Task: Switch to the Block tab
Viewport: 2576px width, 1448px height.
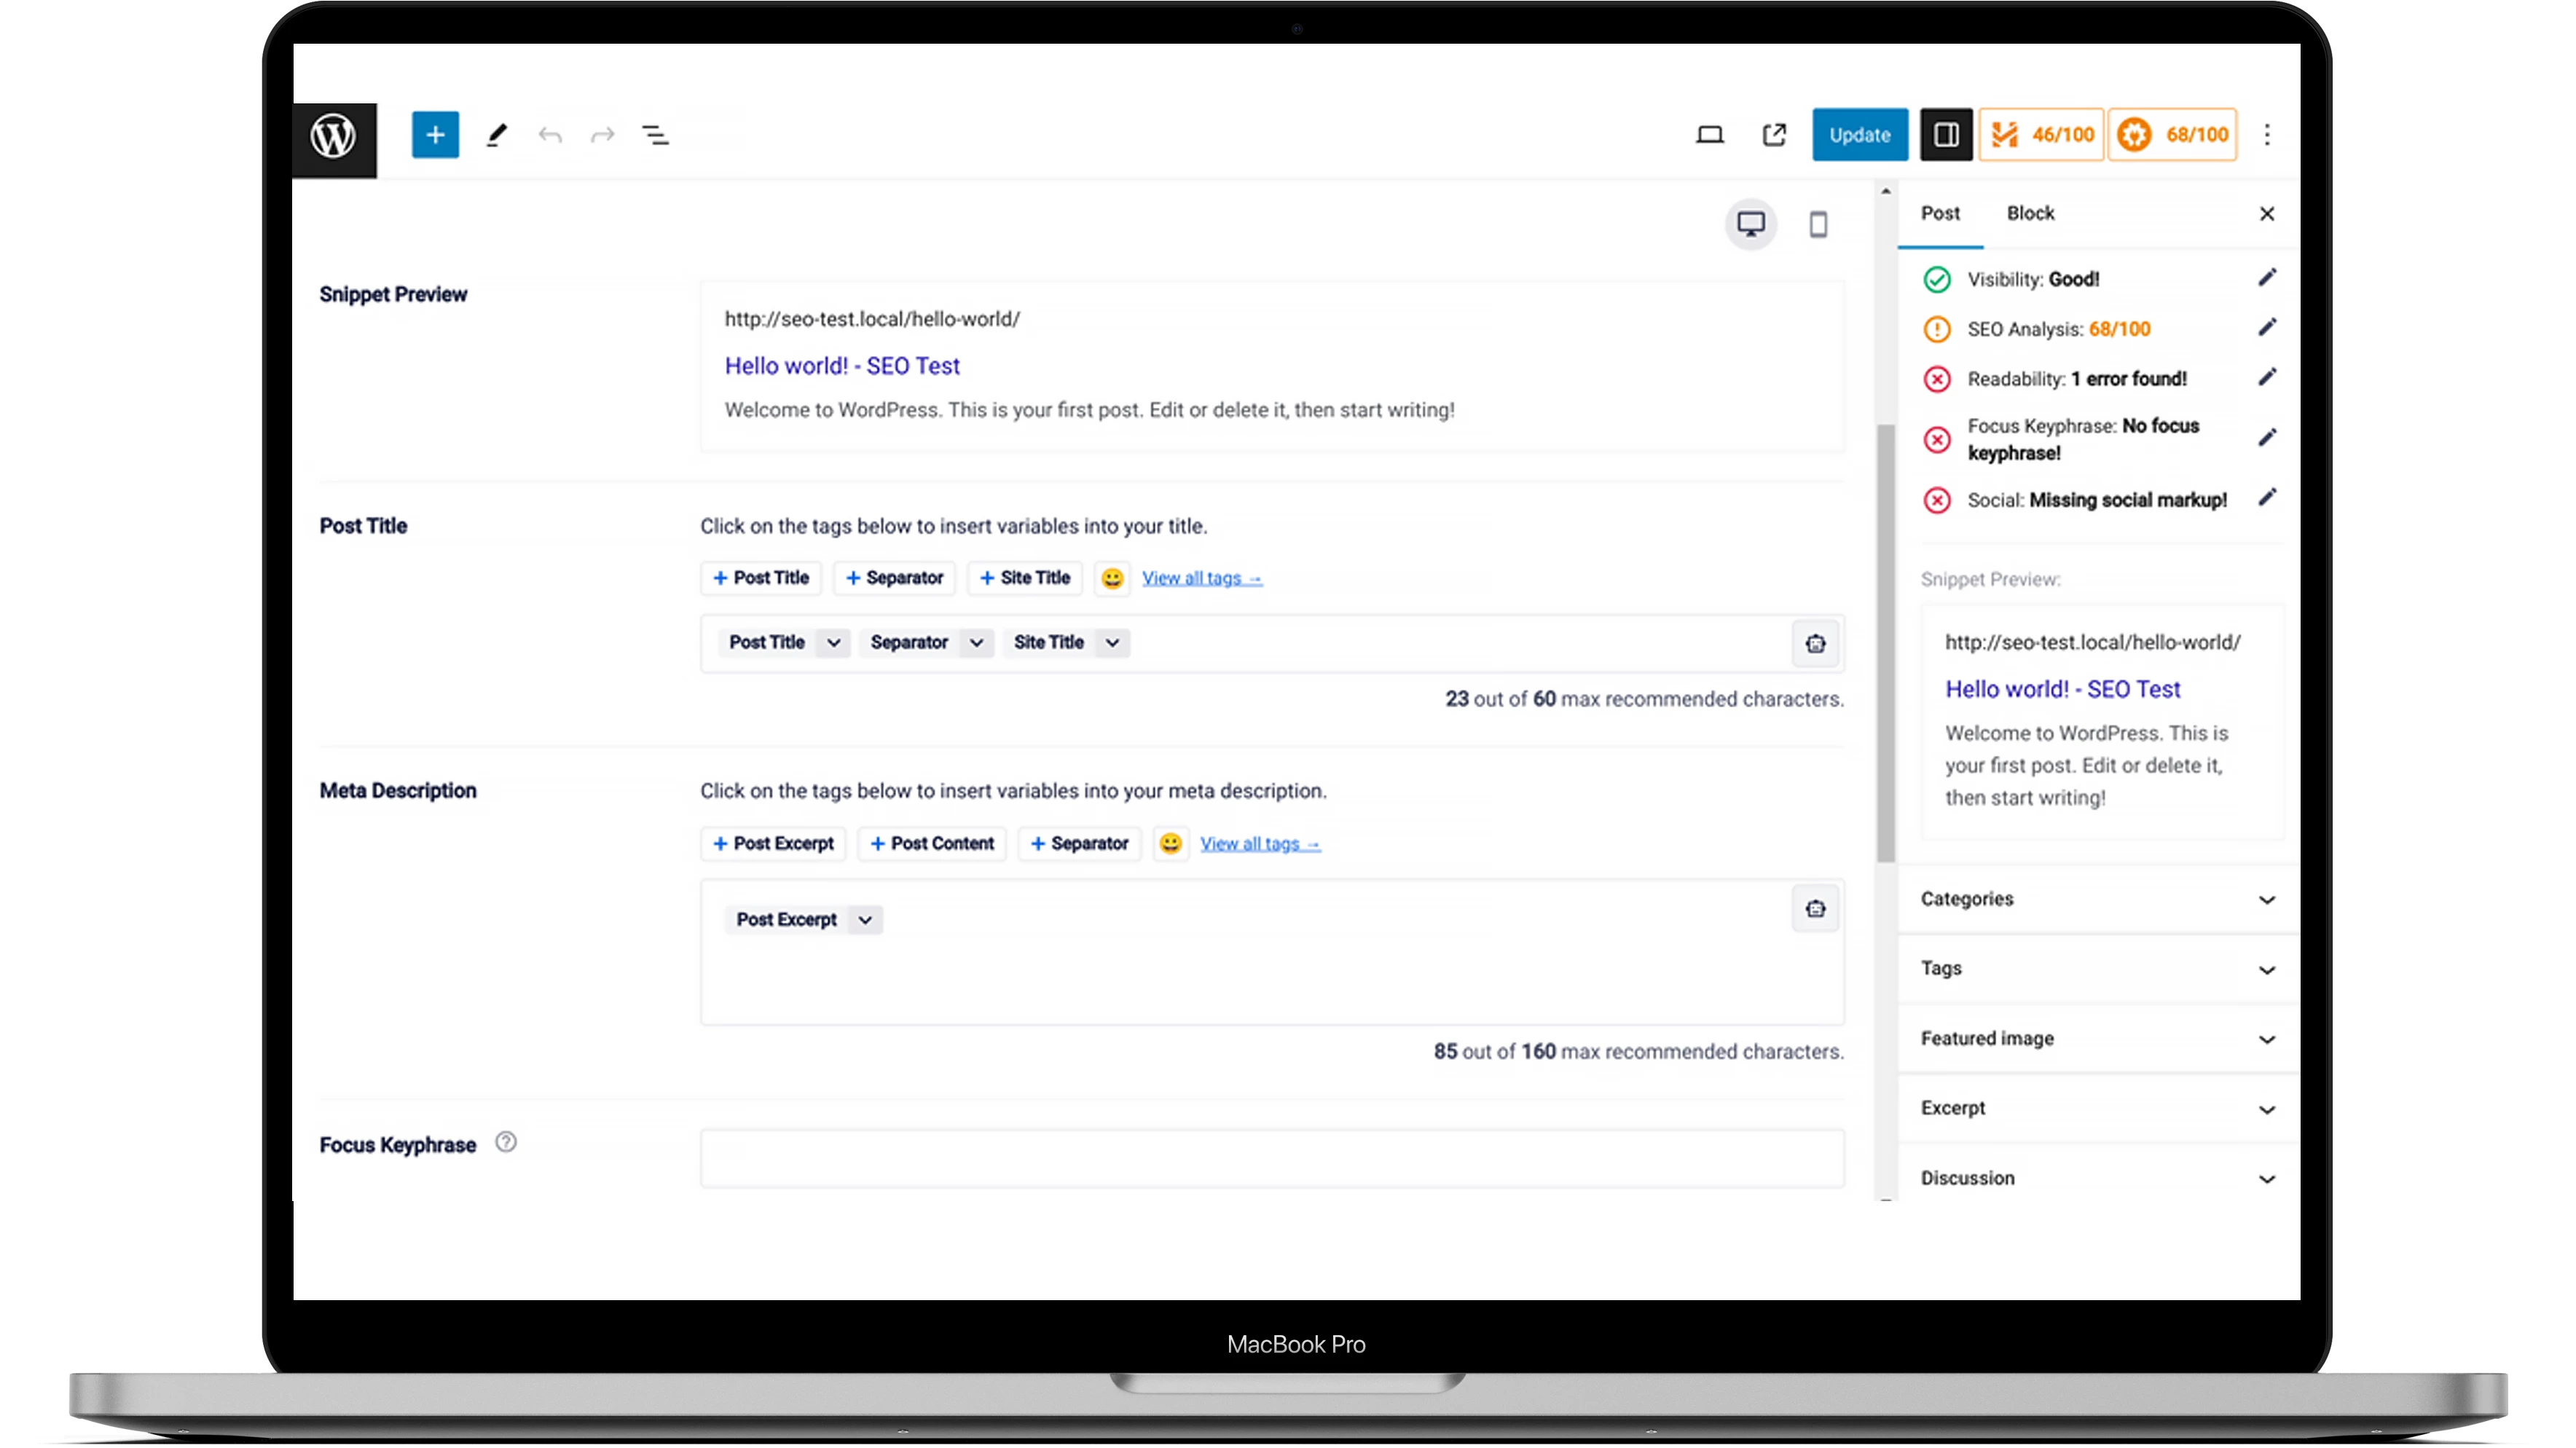Action: pos(2030,212)
